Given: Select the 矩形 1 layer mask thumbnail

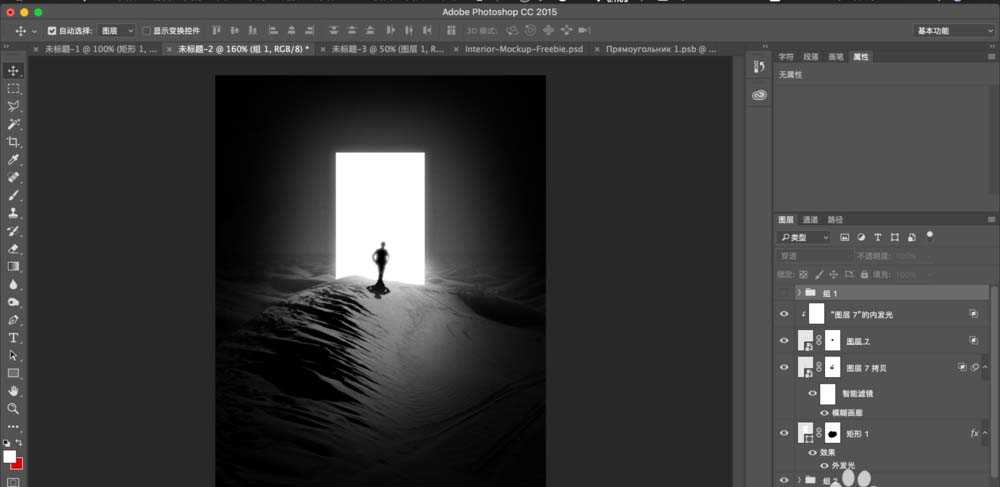Looking at the screenshot, I should [x=832, y=434].
